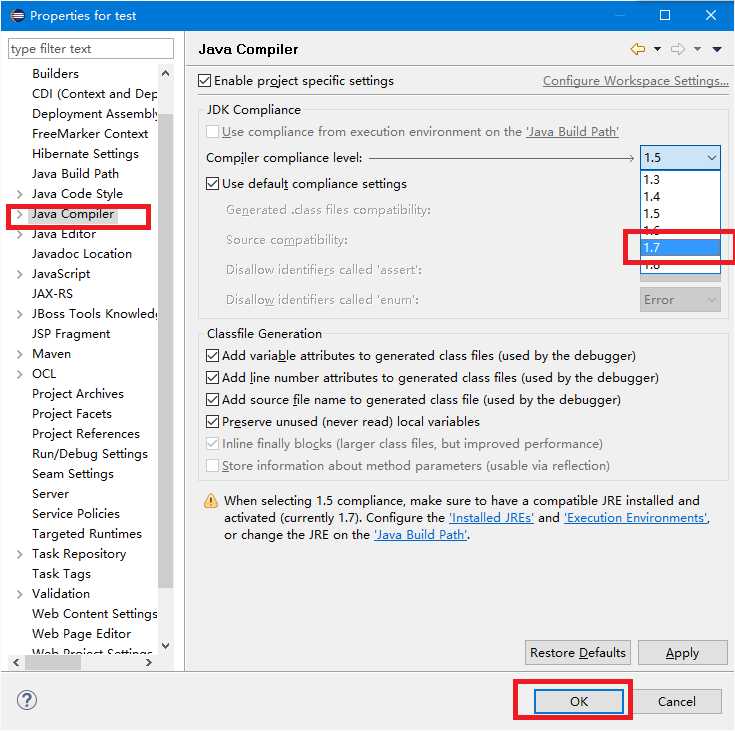Expand the Java Code Style node

click(x=19, y=194)
